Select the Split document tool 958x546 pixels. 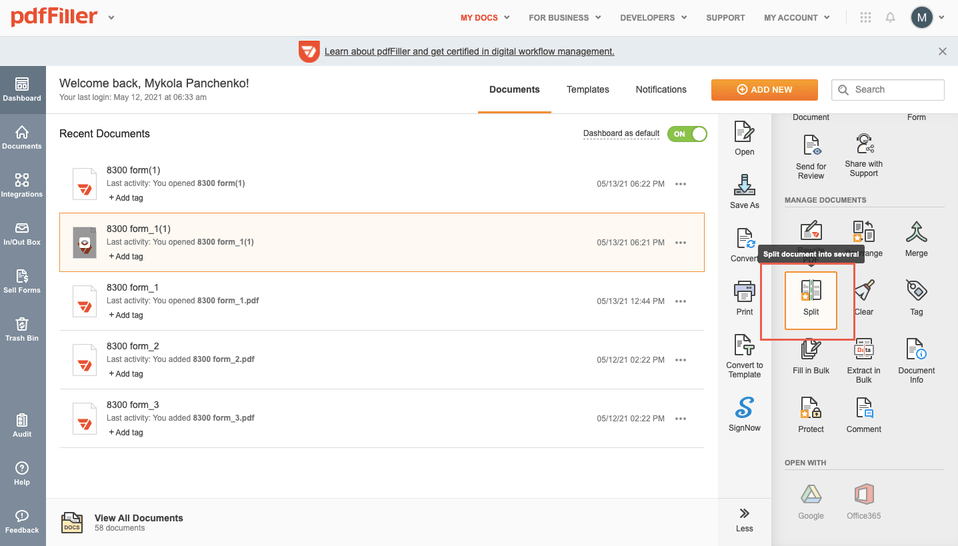pos(811,300)
